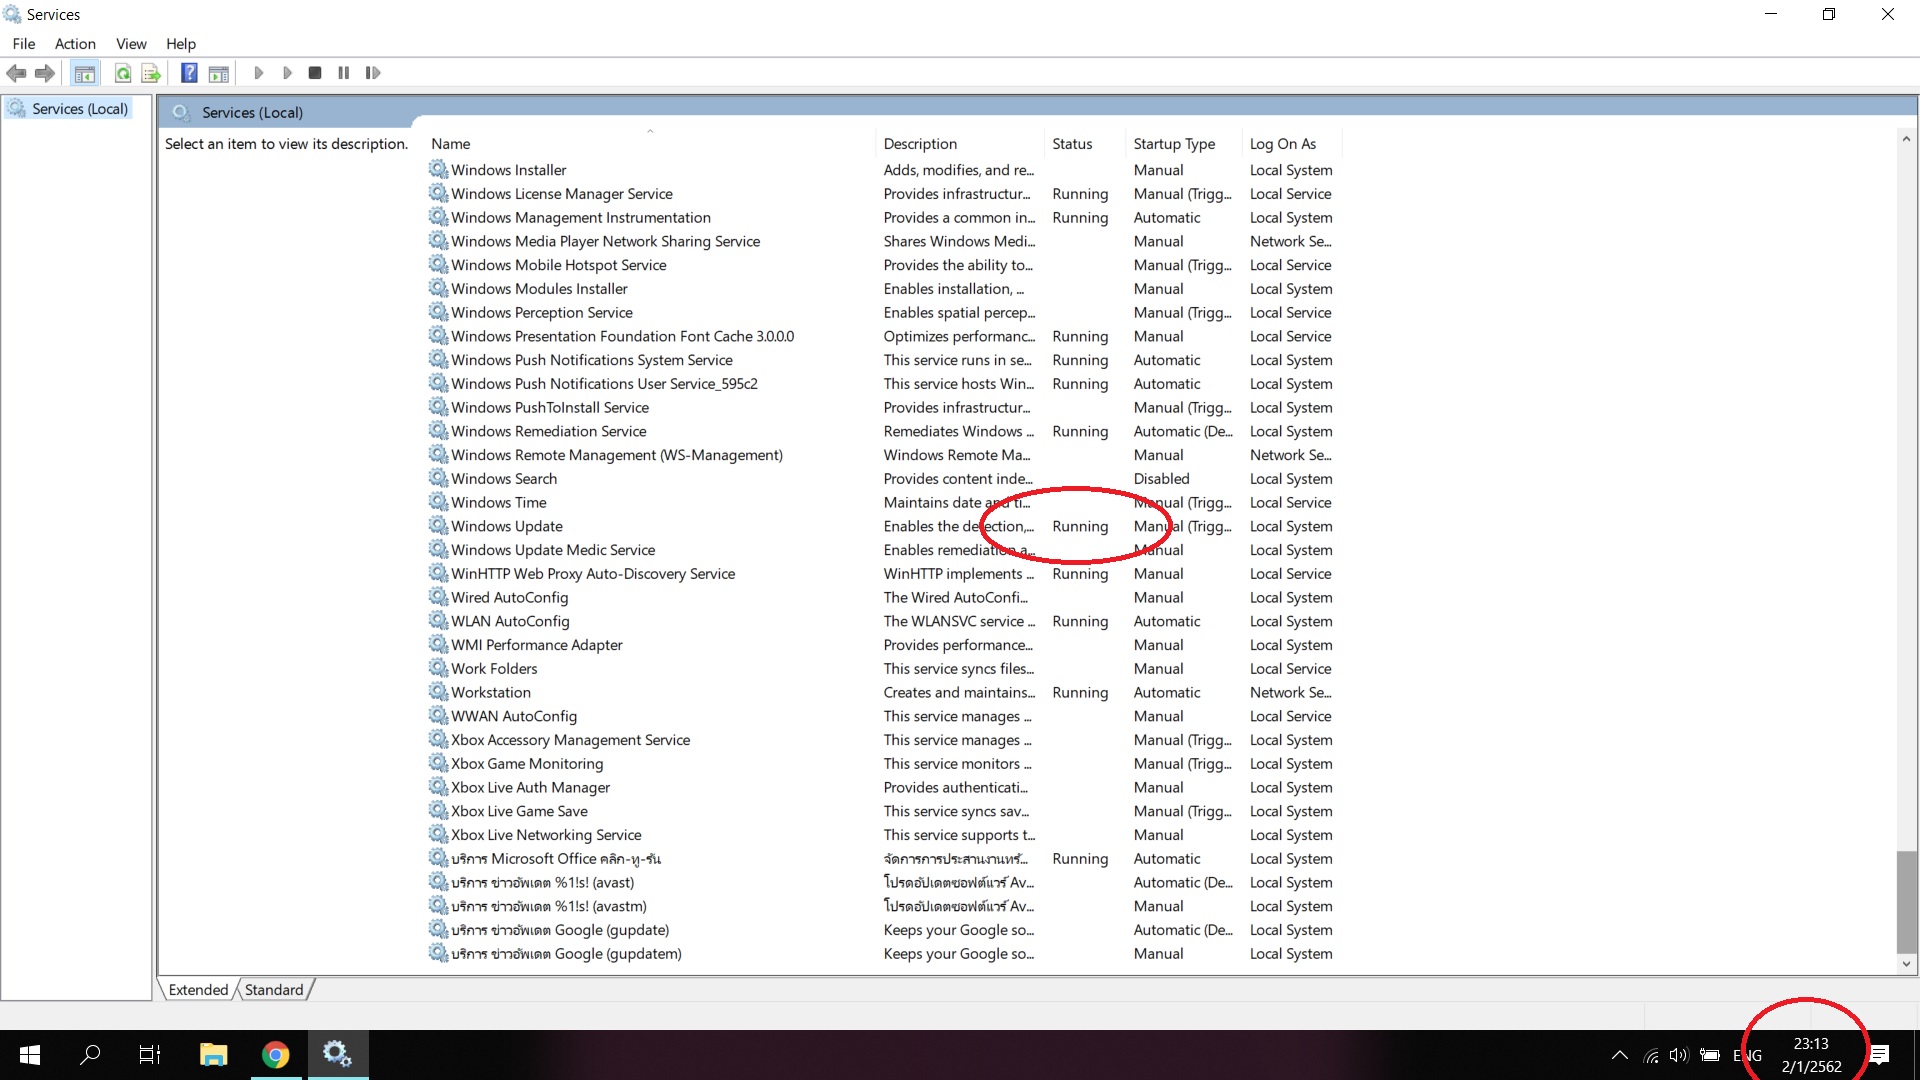Open the Windows Start menu
This screenshot has width=1920, height=1080.
click(30, 1055)
